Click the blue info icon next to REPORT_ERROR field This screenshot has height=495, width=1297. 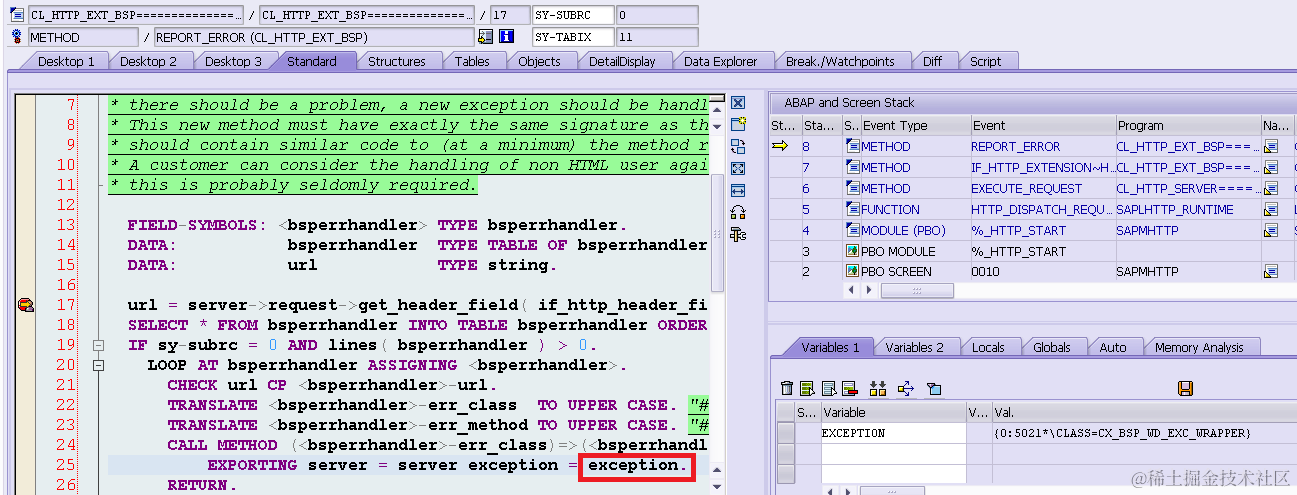(x=506, y=37)
